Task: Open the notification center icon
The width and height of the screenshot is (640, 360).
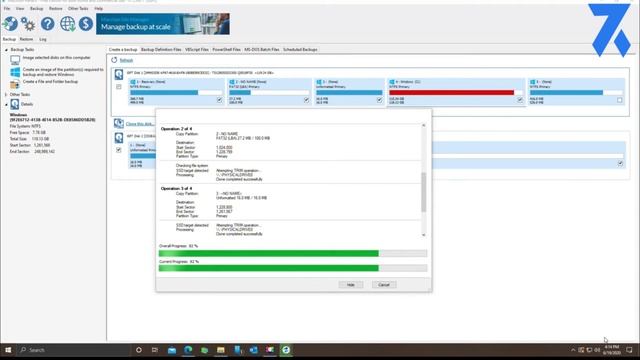Action: [629, 350]
